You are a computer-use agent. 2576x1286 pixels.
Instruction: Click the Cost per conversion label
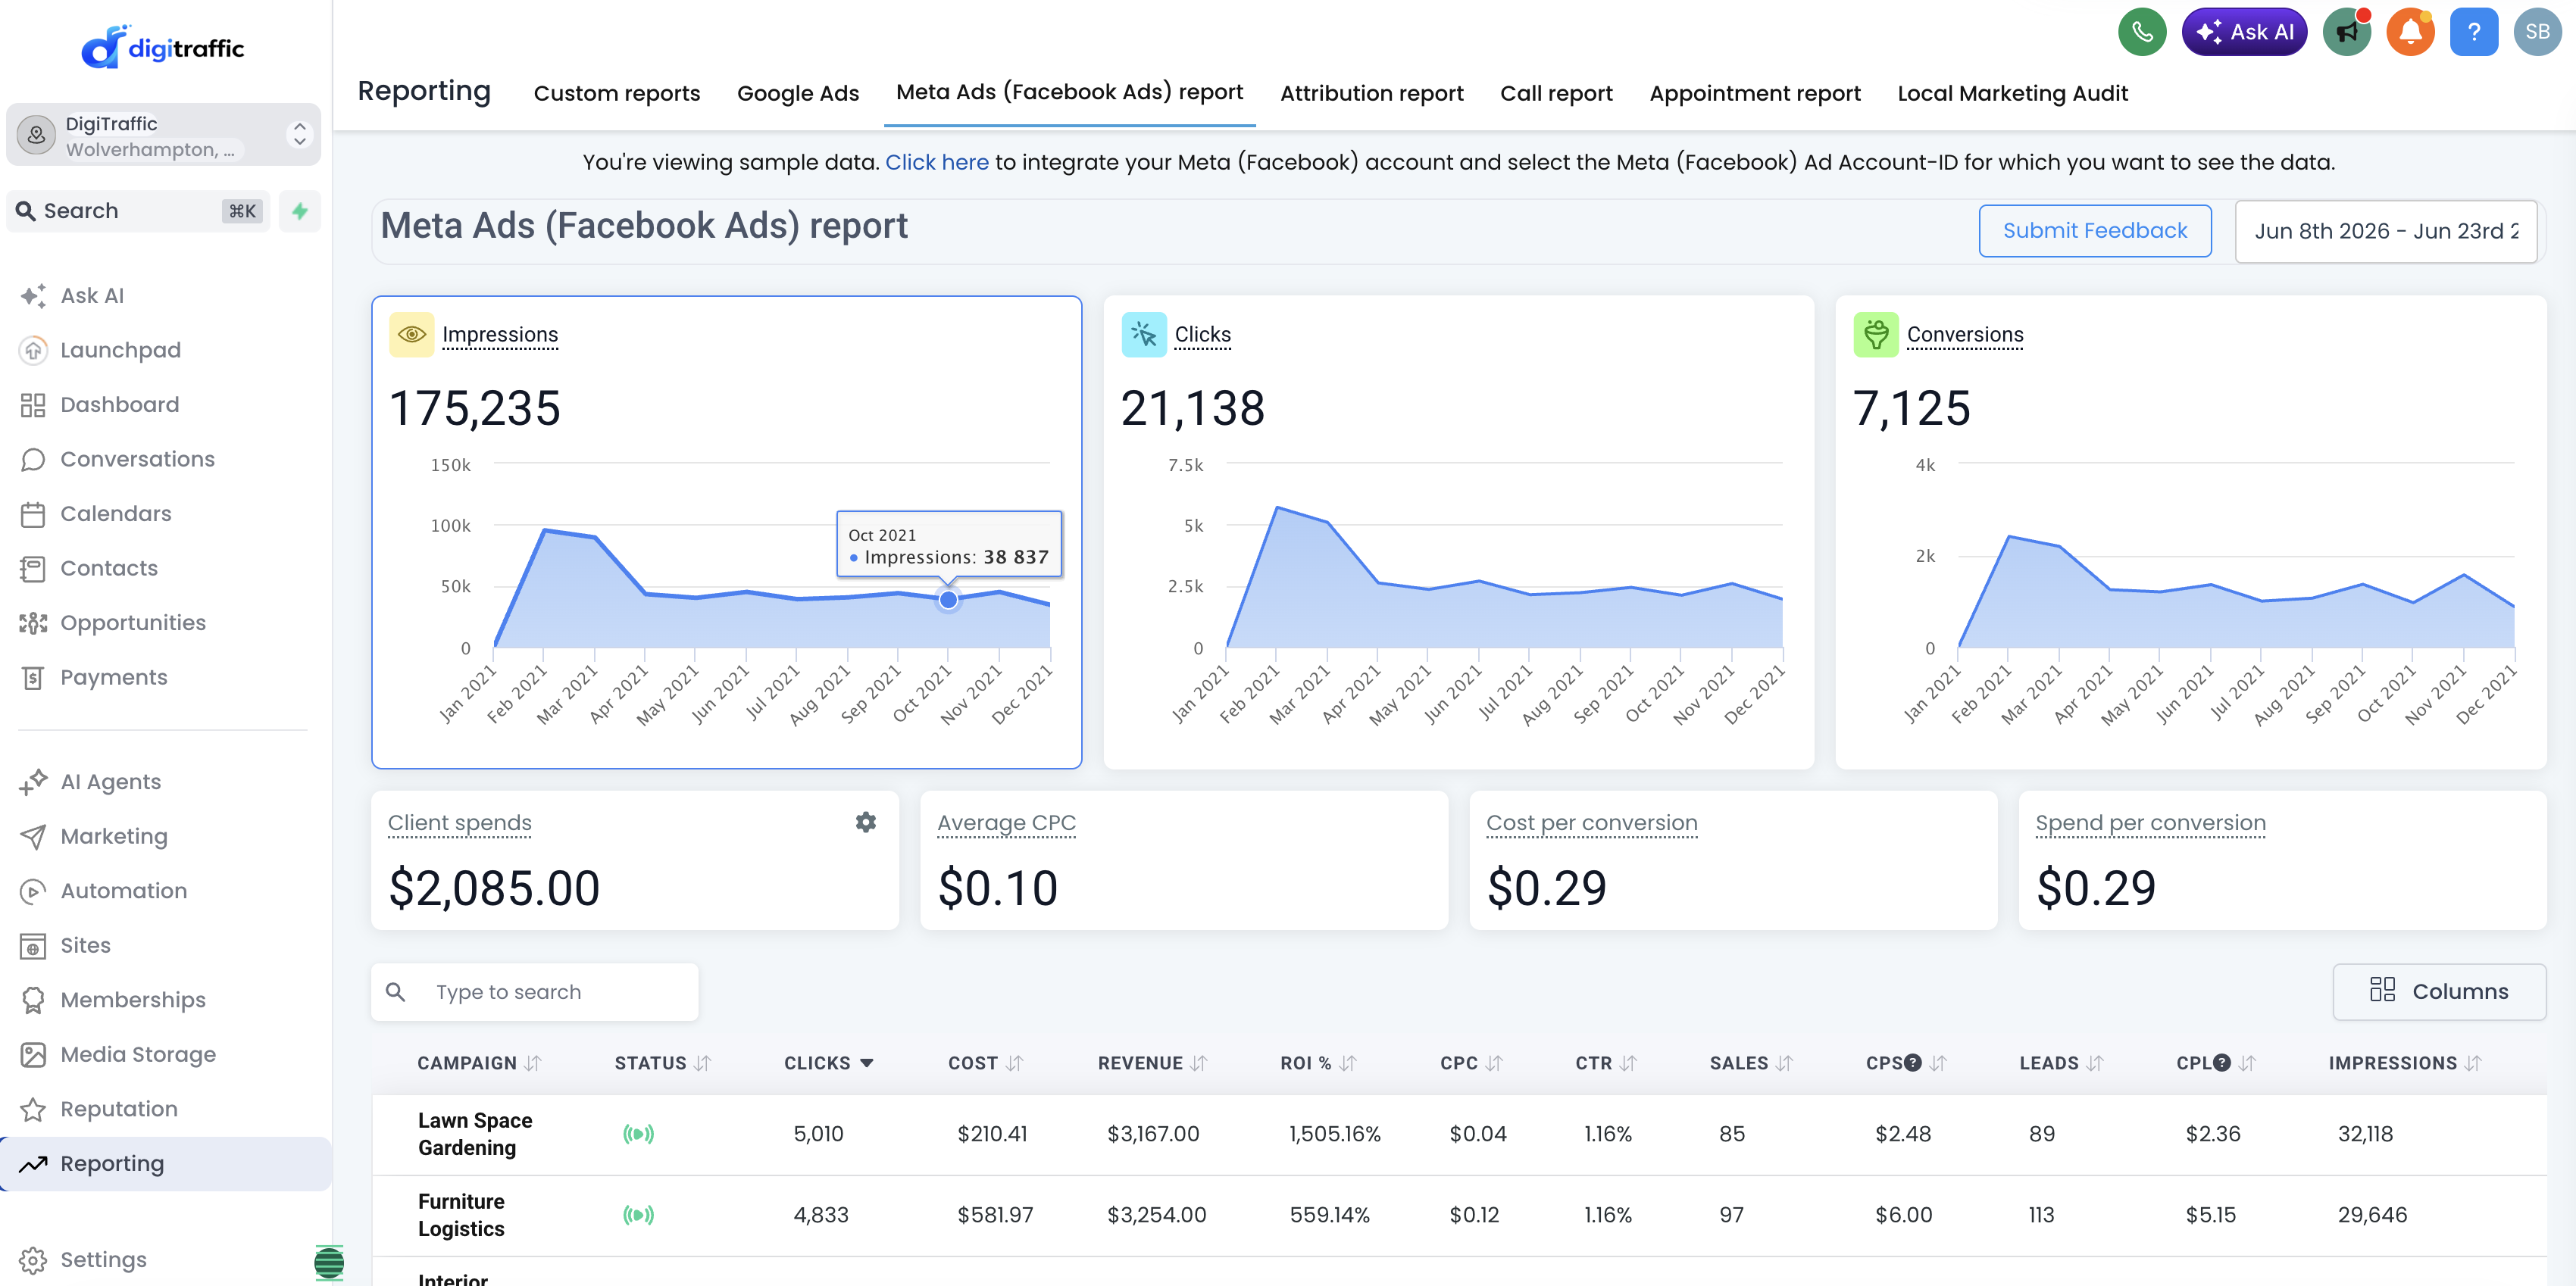click(1591, 823)
